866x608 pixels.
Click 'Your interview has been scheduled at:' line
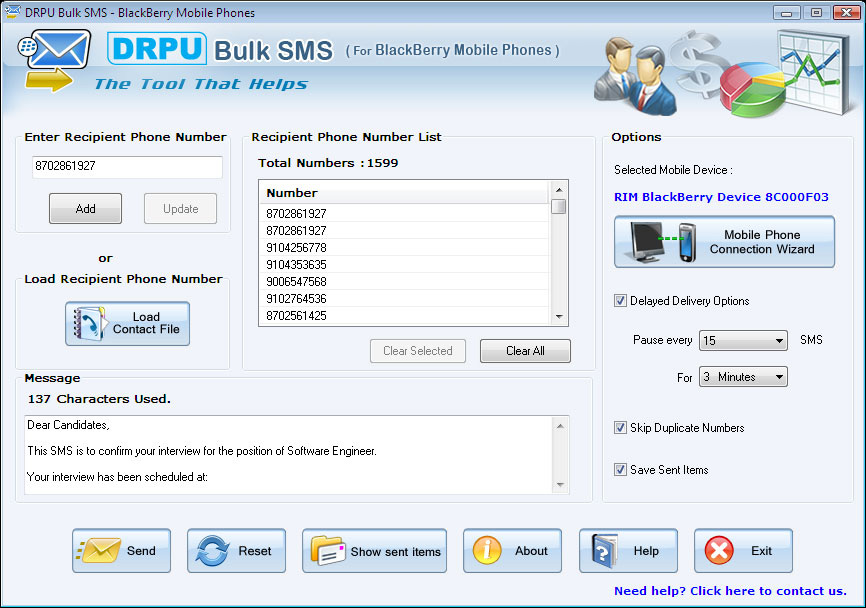coord(117,477)
